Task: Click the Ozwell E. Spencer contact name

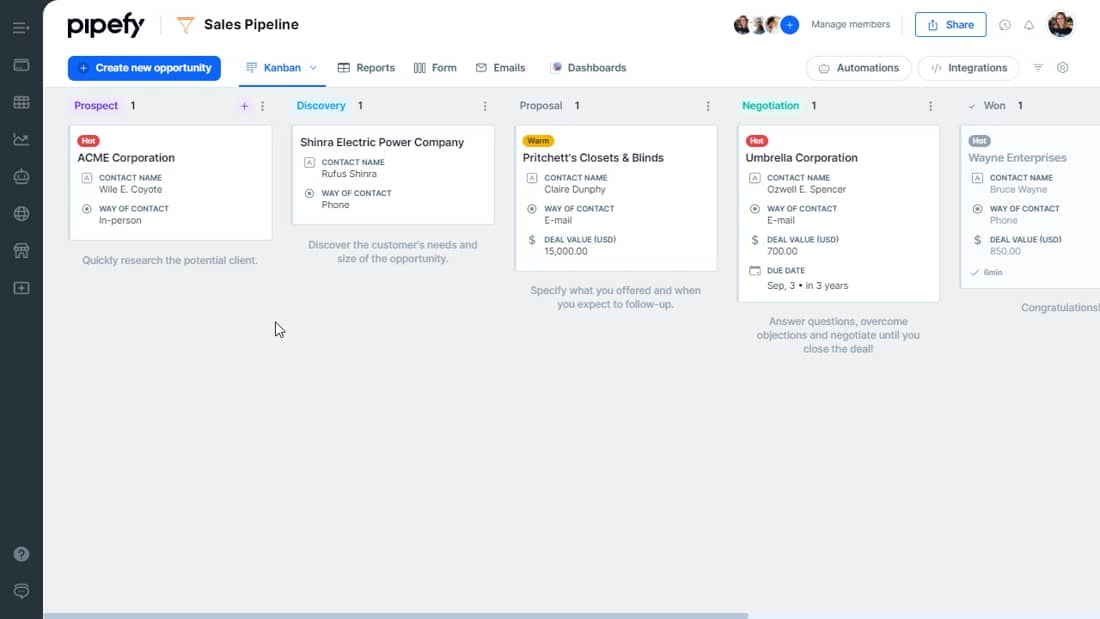Action: point(807,189)
